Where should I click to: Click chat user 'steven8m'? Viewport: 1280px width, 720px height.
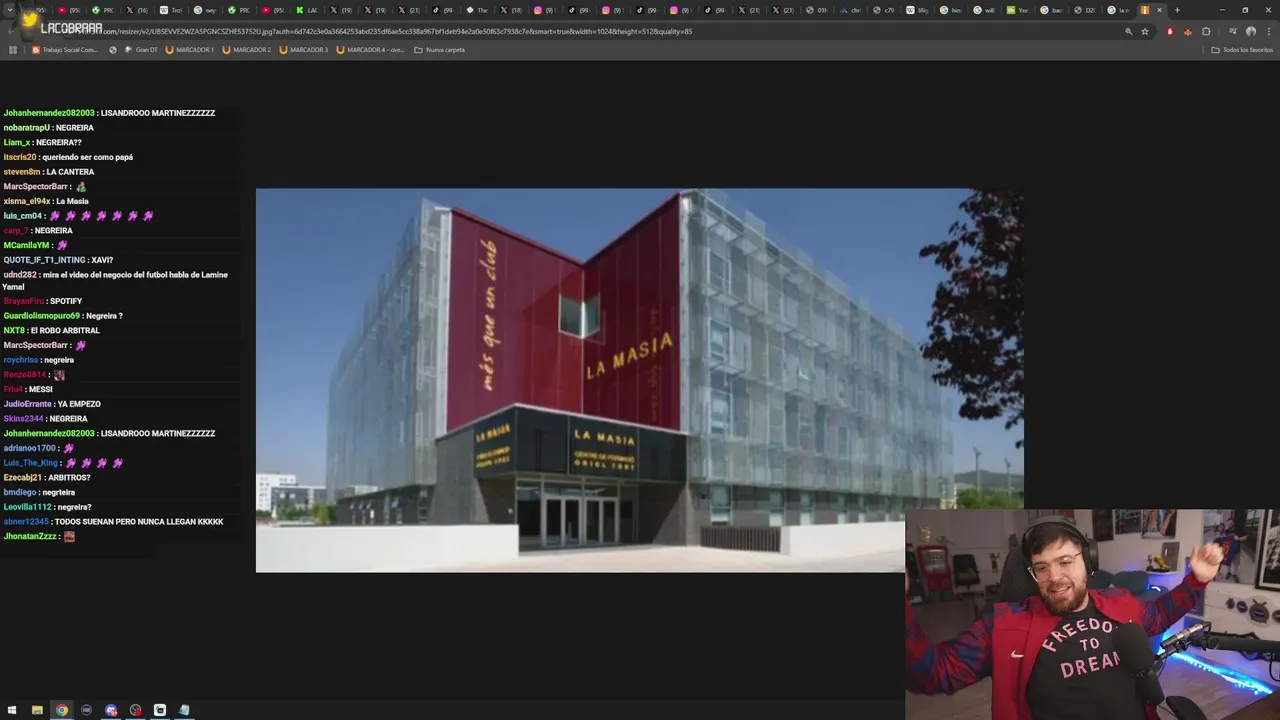click(x=22, y=172)
